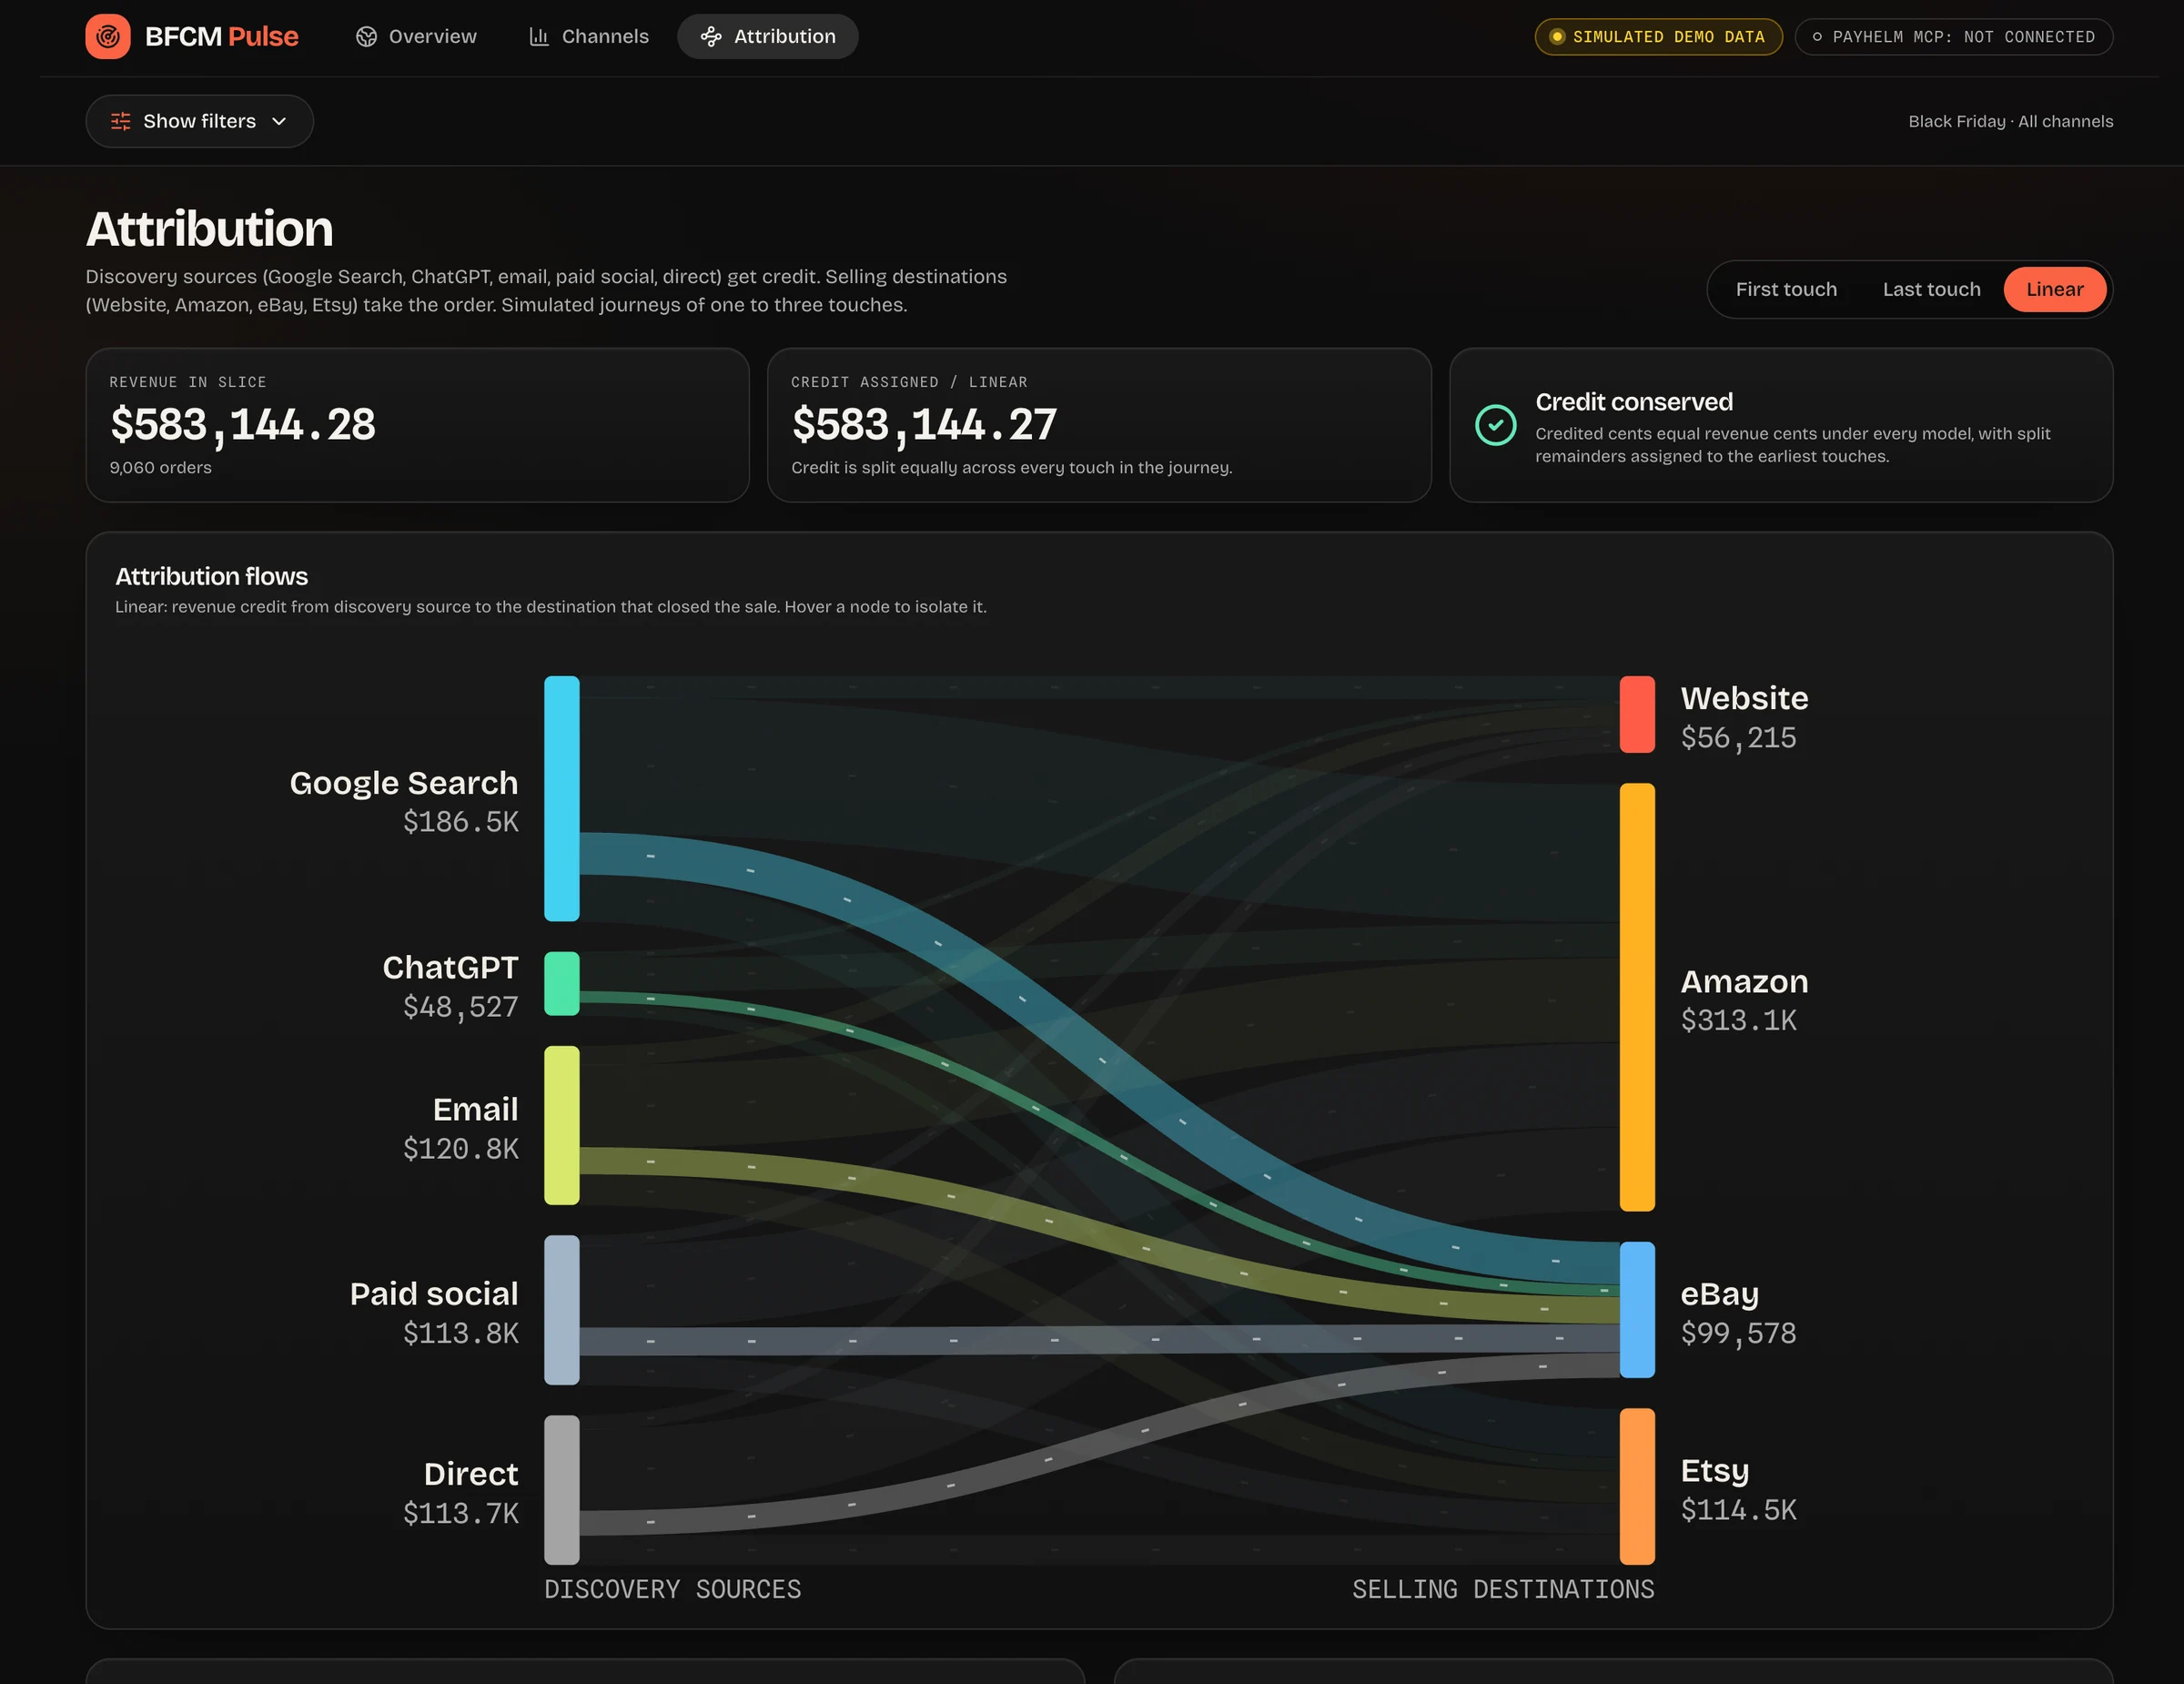The image size is (2184, 1684).
Task: Open the Overview tab
Action: (417, 37)
